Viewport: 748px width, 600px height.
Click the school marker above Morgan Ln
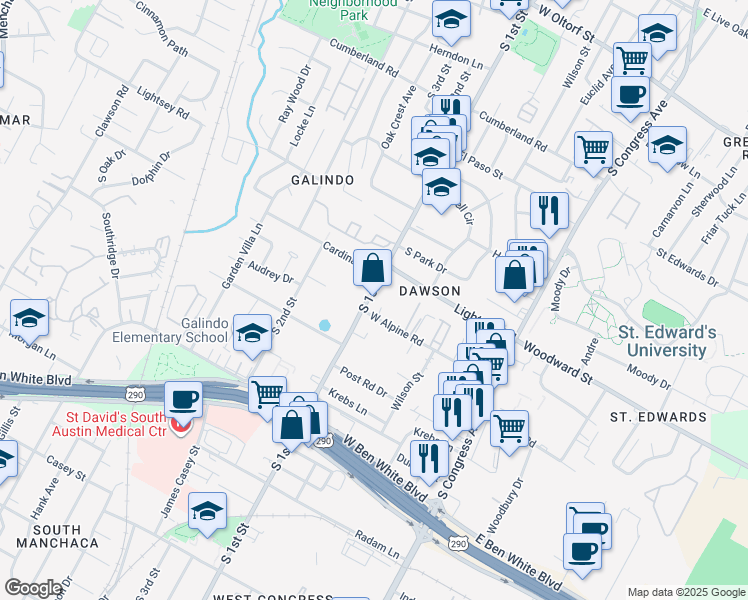[x=30, y=318]
